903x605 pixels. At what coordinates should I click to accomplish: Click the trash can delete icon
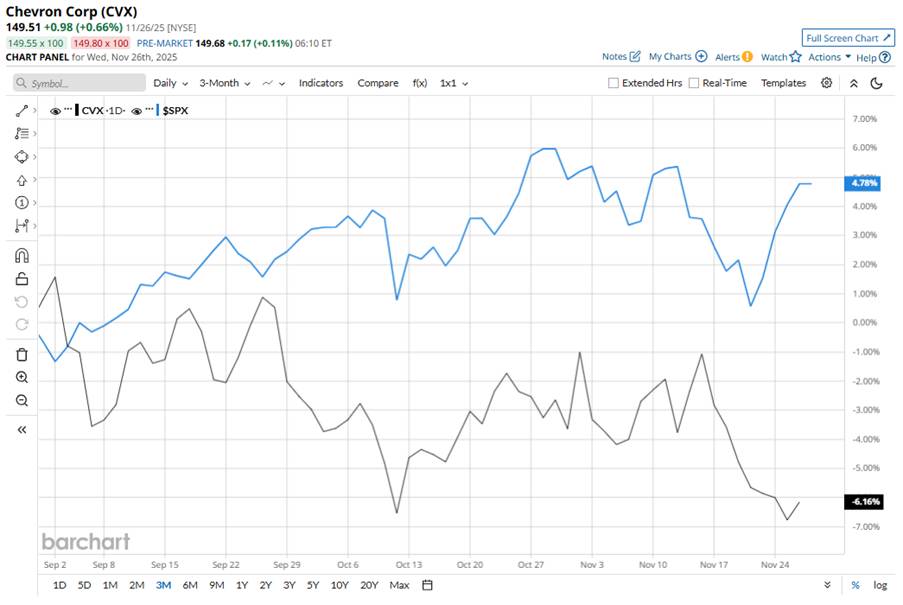click(22, 354)
